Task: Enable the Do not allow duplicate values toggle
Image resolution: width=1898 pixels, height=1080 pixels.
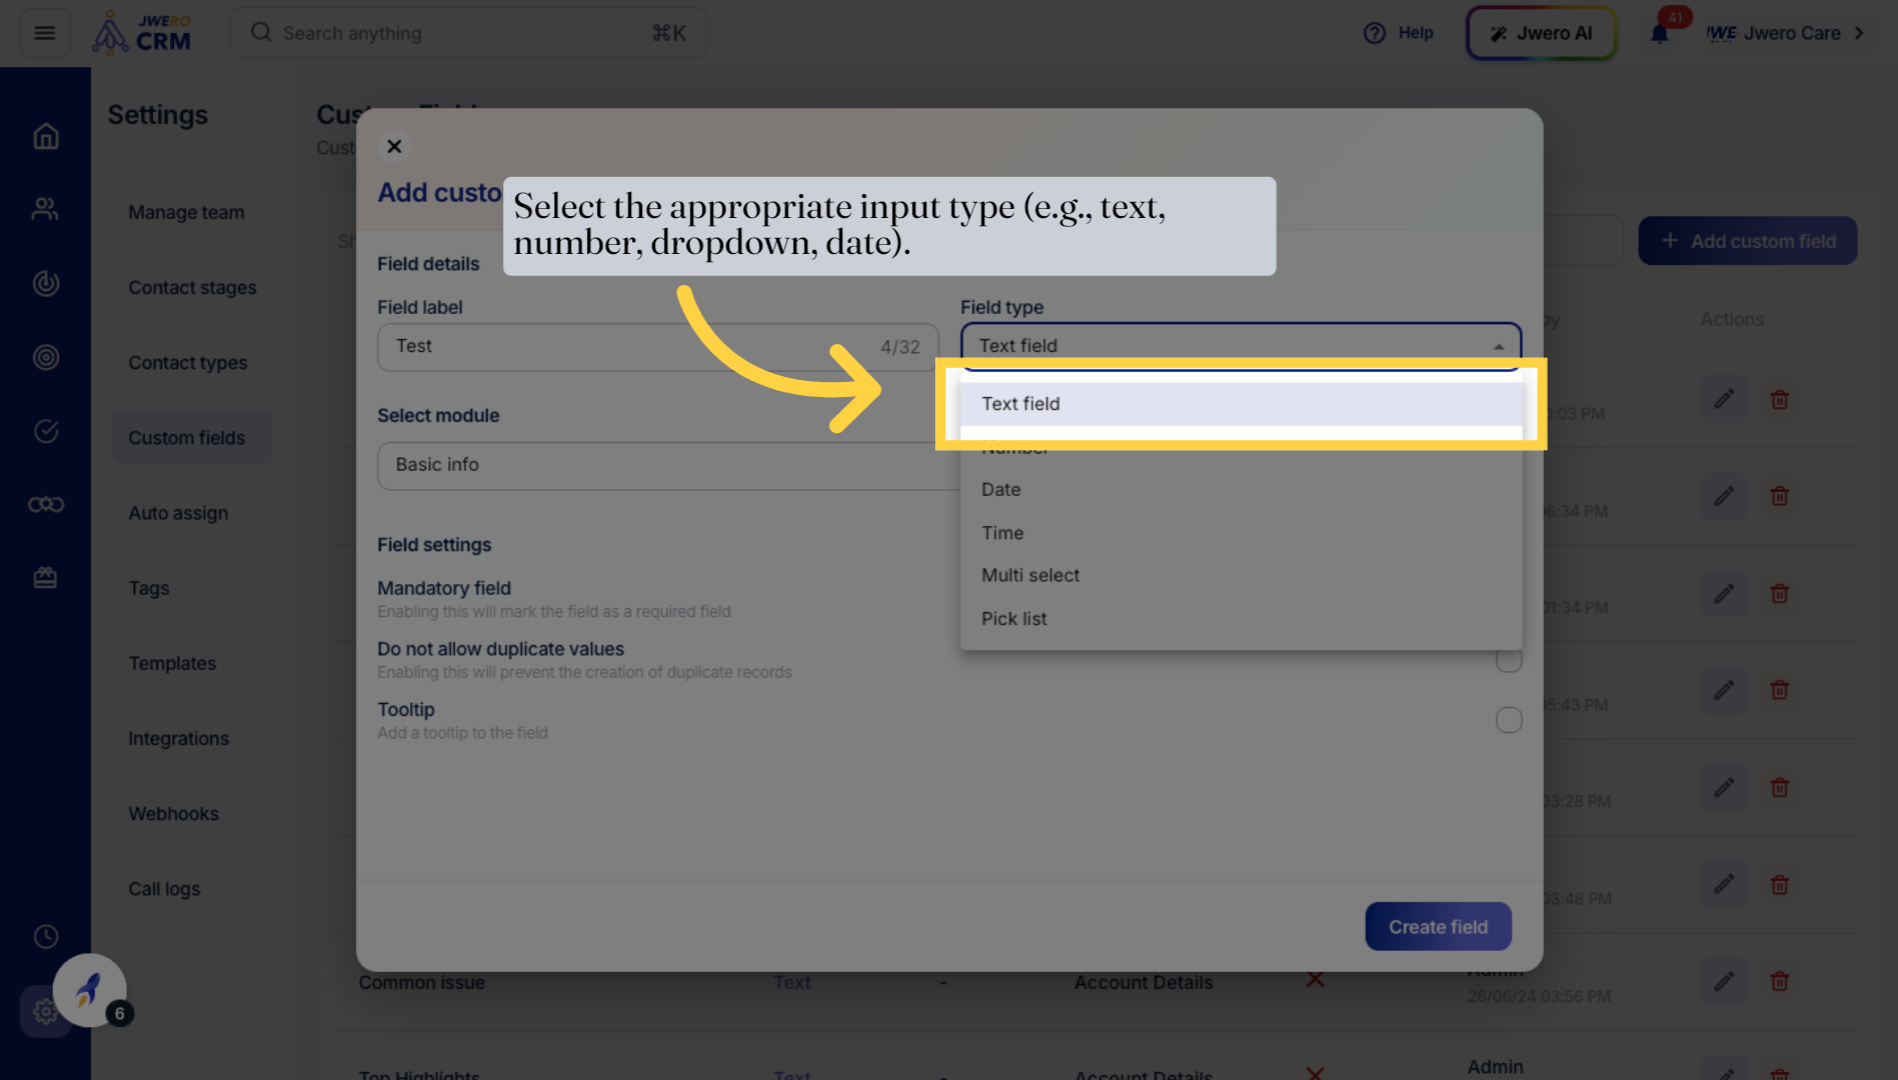Action: click(x=1509, y=659)
